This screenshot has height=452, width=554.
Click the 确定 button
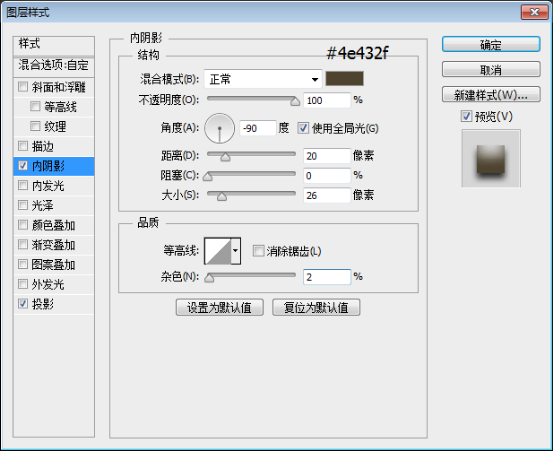point(491,45)
